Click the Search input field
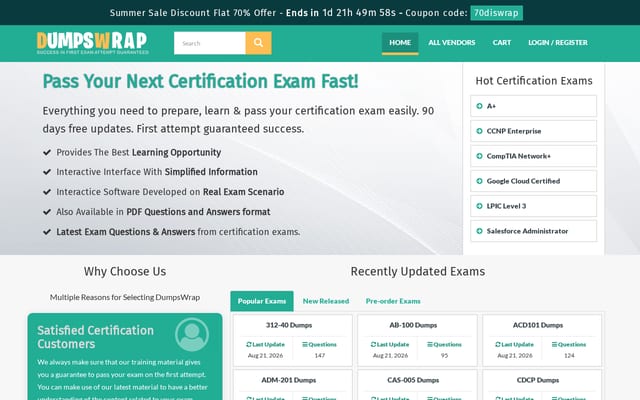This screenshot has width=640, height=400. (x=210, y=43)
